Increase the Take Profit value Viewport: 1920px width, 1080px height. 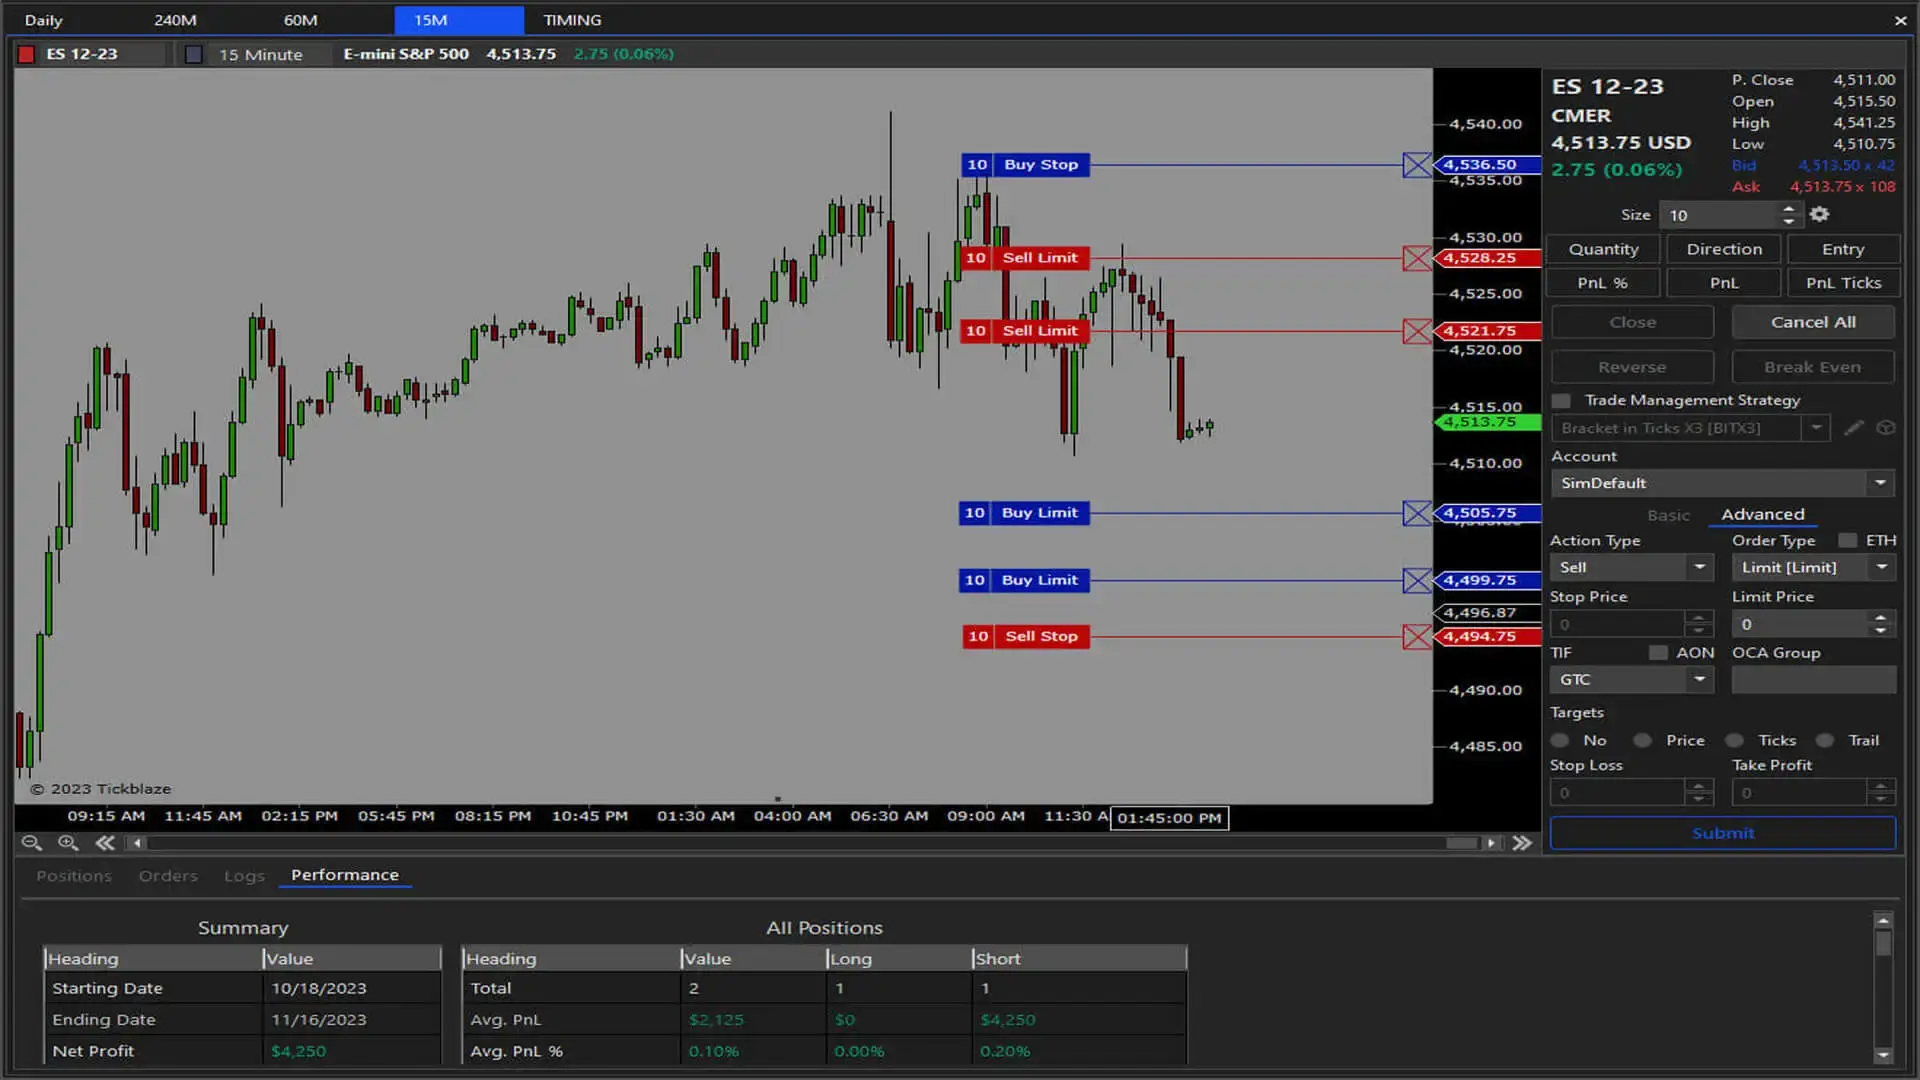[x=1881, y=786]
